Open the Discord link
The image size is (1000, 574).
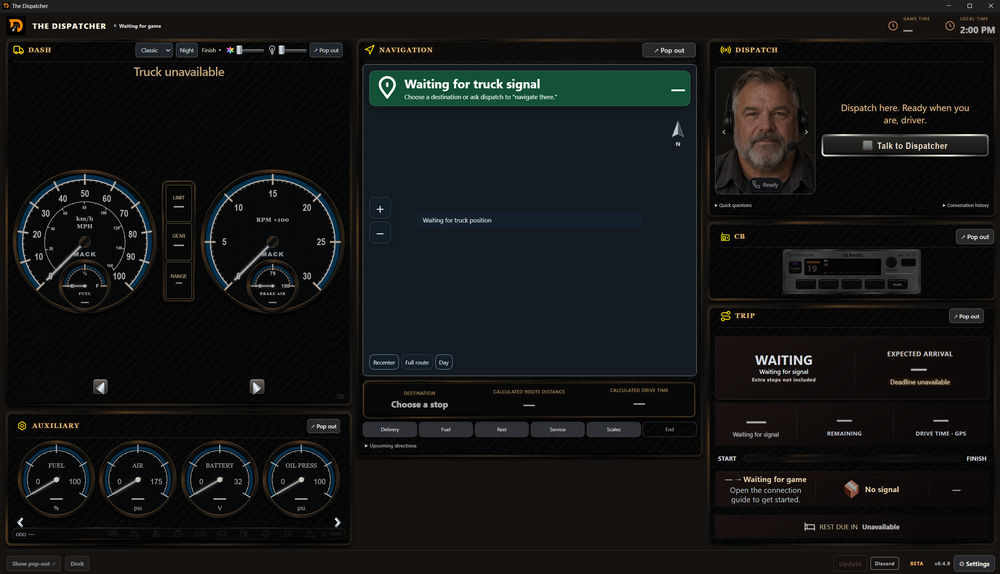point(885,564)
